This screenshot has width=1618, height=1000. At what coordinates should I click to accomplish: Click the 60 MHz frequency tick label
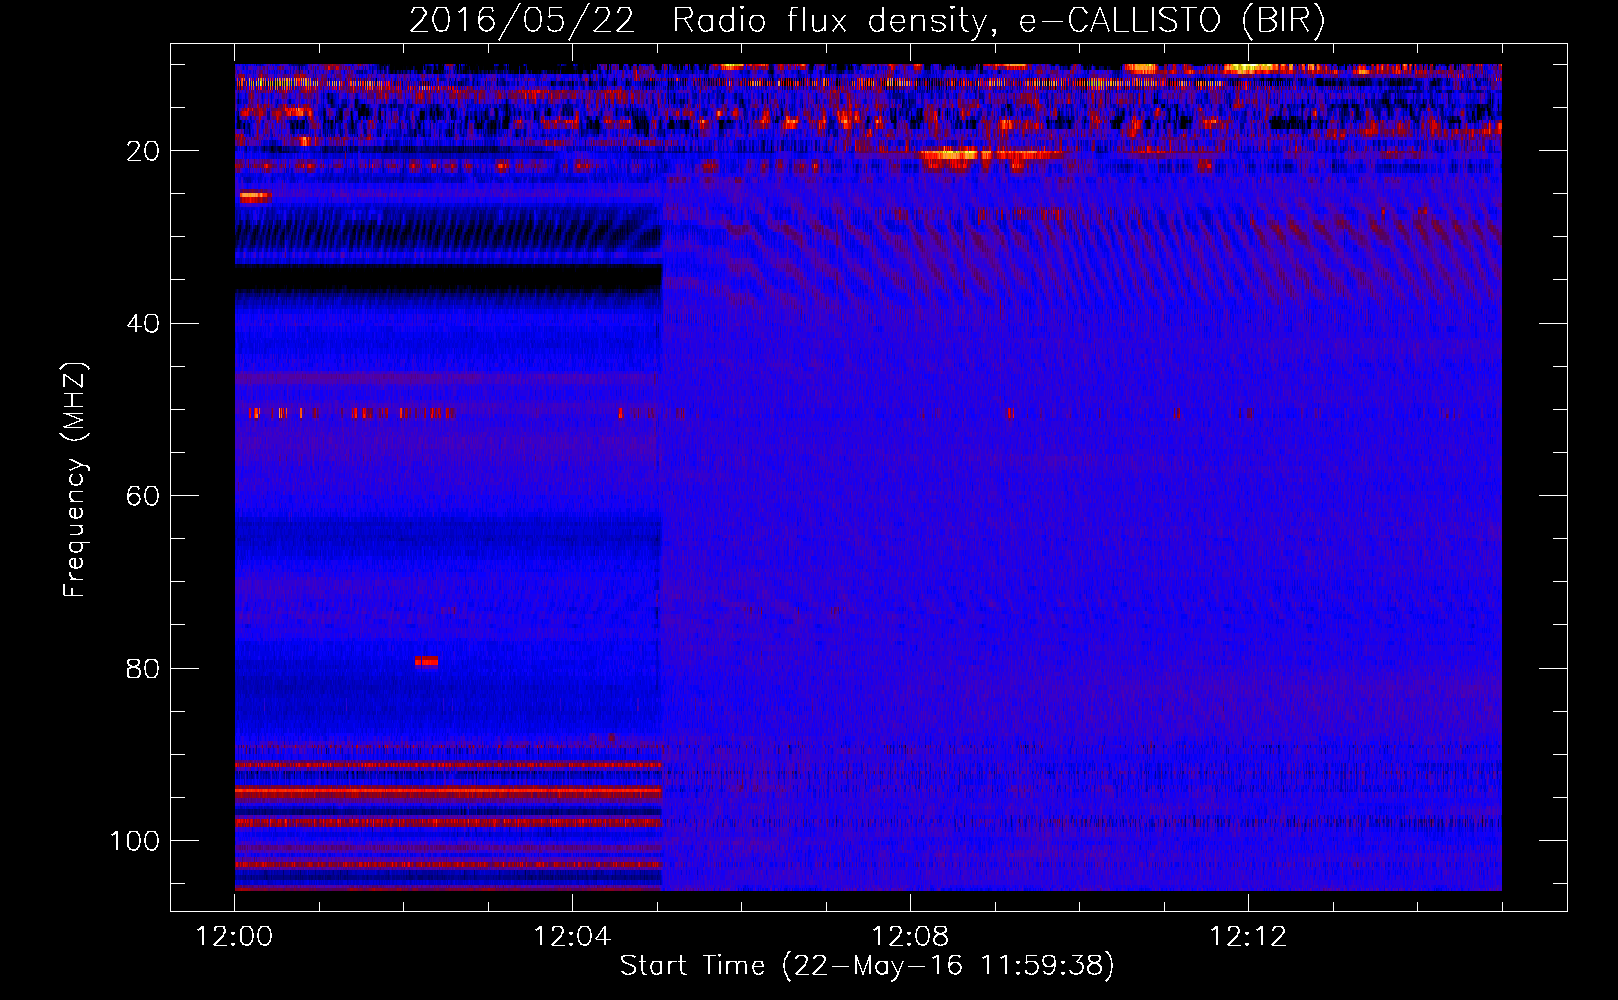point(143,496)
